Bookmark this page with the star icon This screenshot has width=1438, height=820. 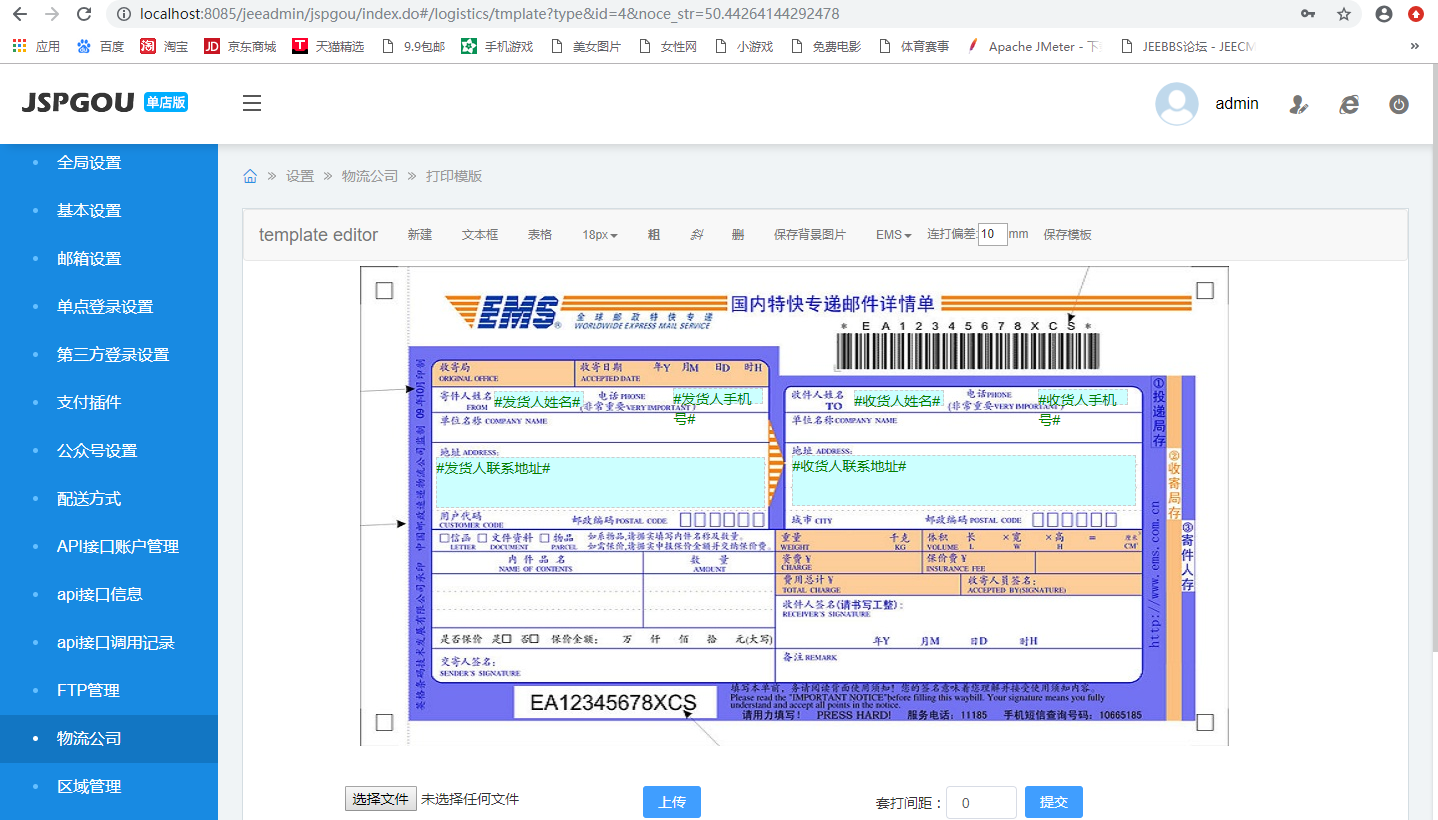tap(1344, 14)
